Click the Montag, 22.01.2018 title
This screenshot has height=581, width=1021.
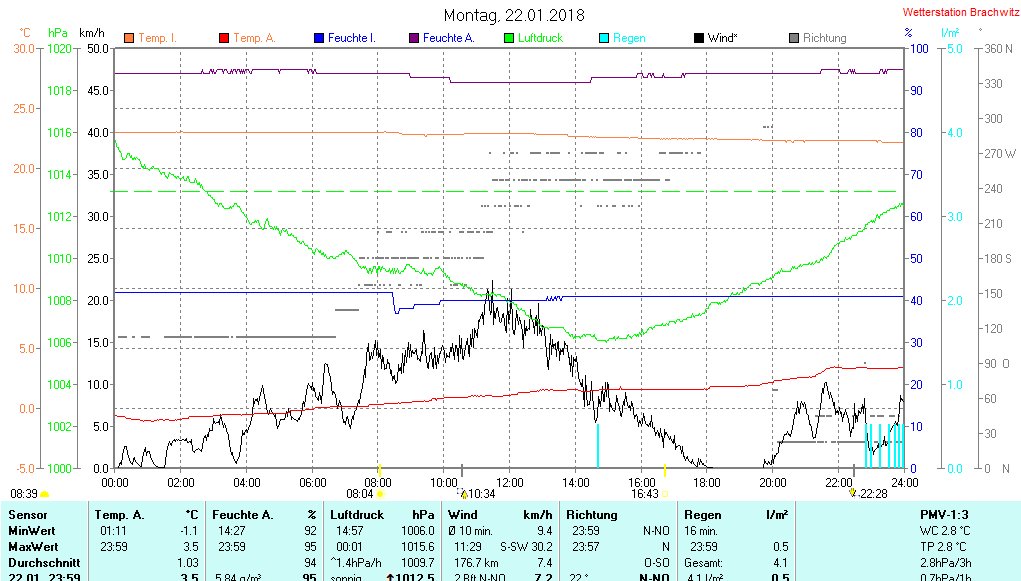514,16
